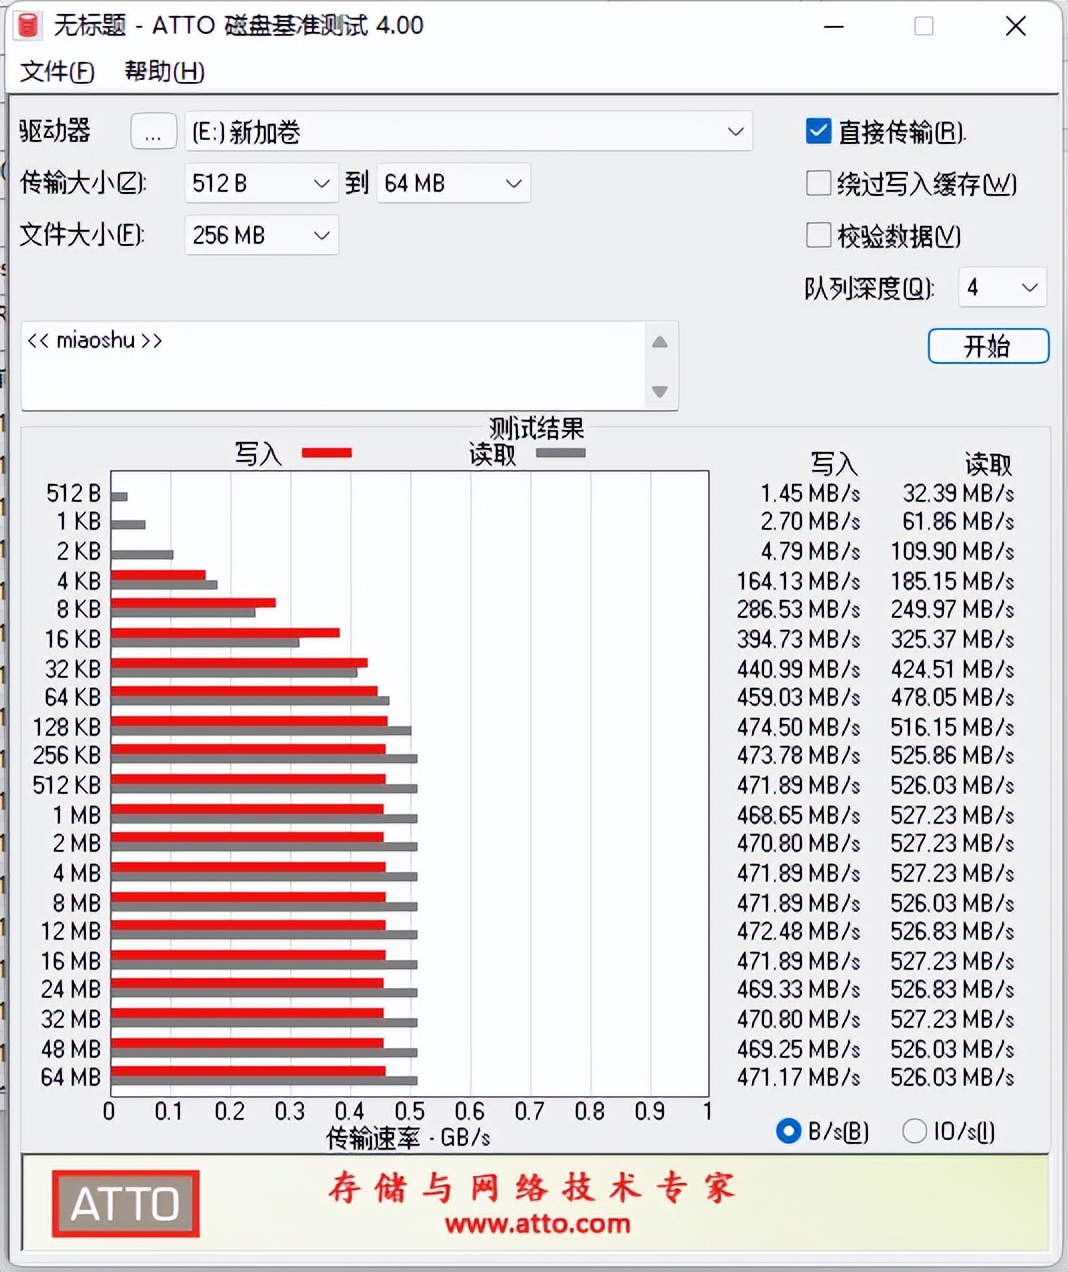The width and height of the screenshot is (1068, 1272).
Task: Click the drive browse "..." button
Action: tap(153, 132)
